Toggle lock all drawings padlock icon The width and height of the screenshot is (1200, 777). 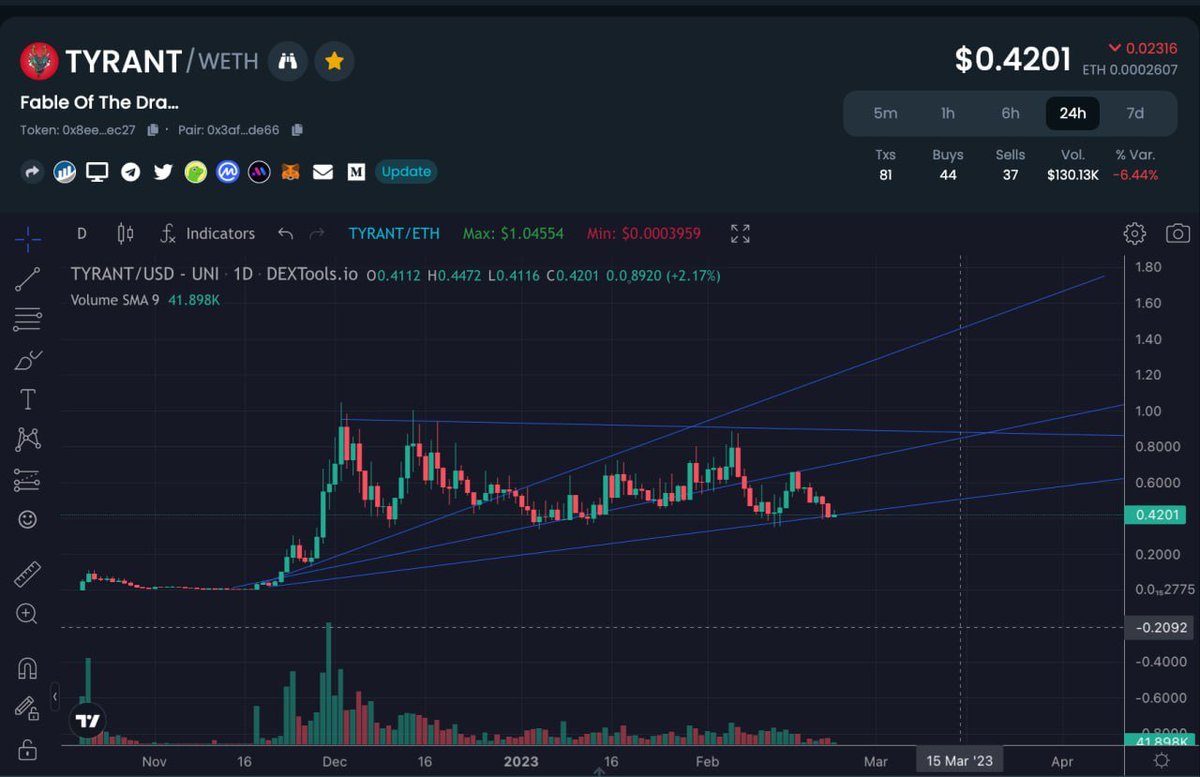click(x=28, y=749)
